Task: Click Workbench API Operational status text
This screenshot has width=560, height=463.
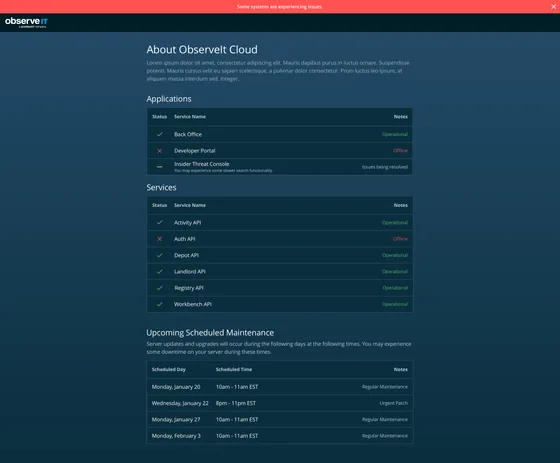Action: click(395, 304)
